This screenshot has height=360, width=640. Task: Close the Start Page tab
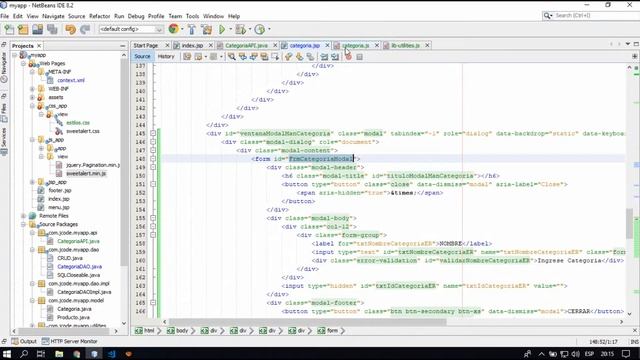[x=167, y=46]
